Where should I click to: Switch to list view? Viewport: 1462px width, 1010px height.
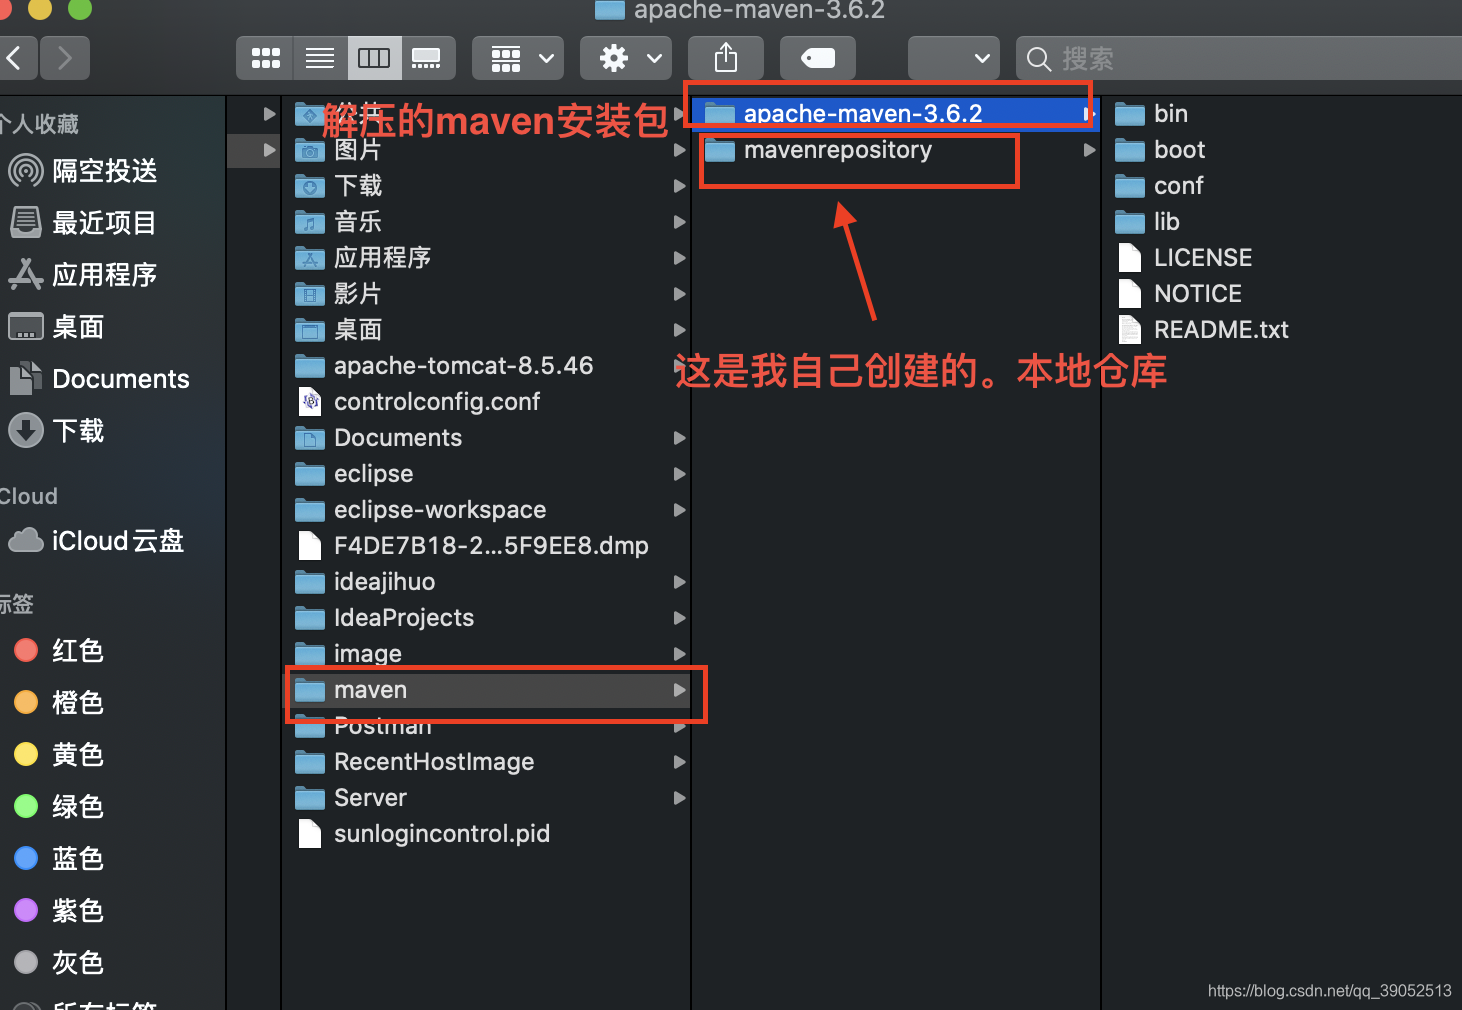[x=320, y=58]
